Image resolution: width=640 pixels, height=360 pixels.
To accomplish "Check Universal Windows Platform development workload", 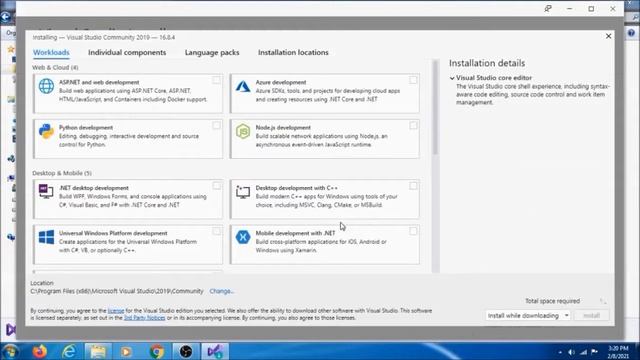I will pyautogui.click(x=216, y=231).
